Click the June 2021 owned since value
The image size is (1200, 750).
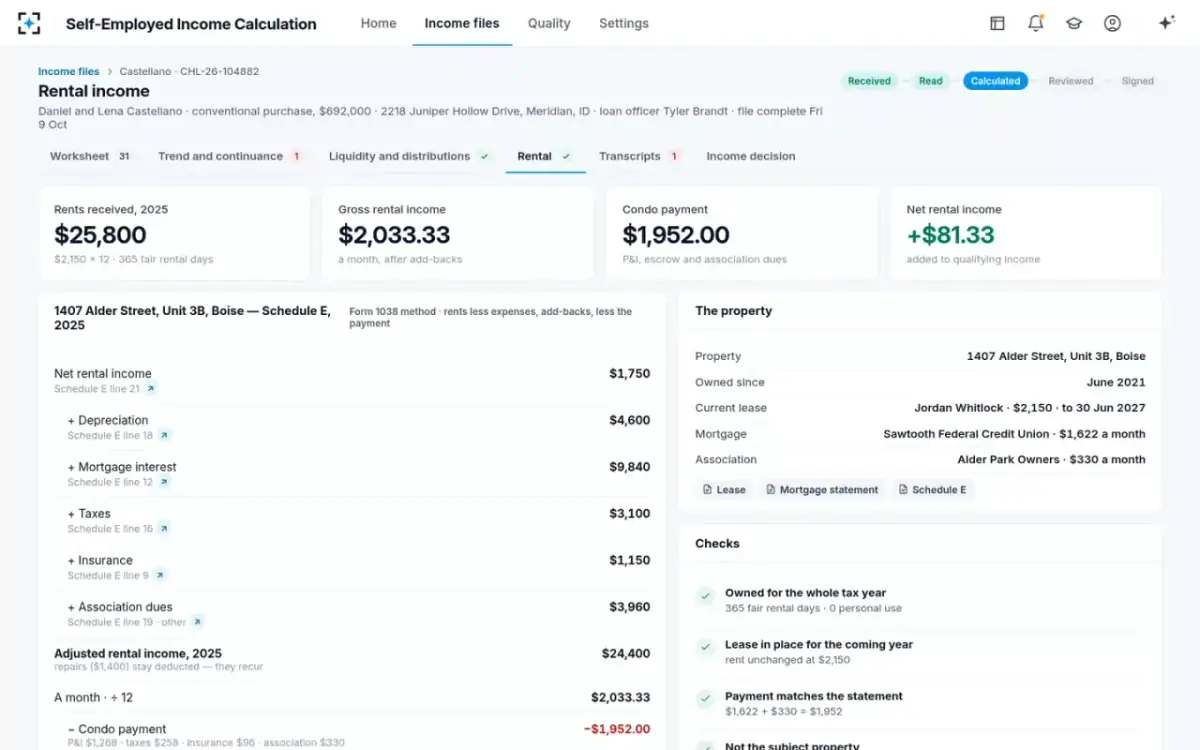point(1116,382)
